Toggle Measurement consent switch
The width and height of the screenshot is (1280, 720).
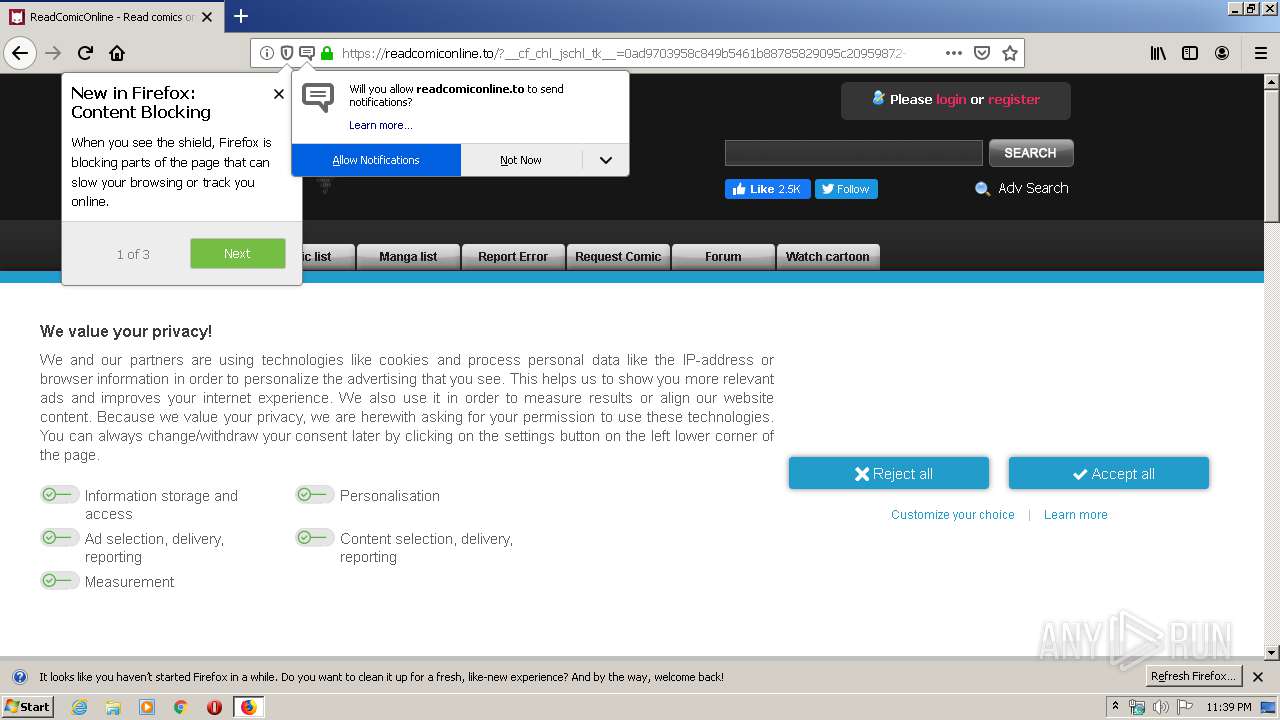point(59,581)
